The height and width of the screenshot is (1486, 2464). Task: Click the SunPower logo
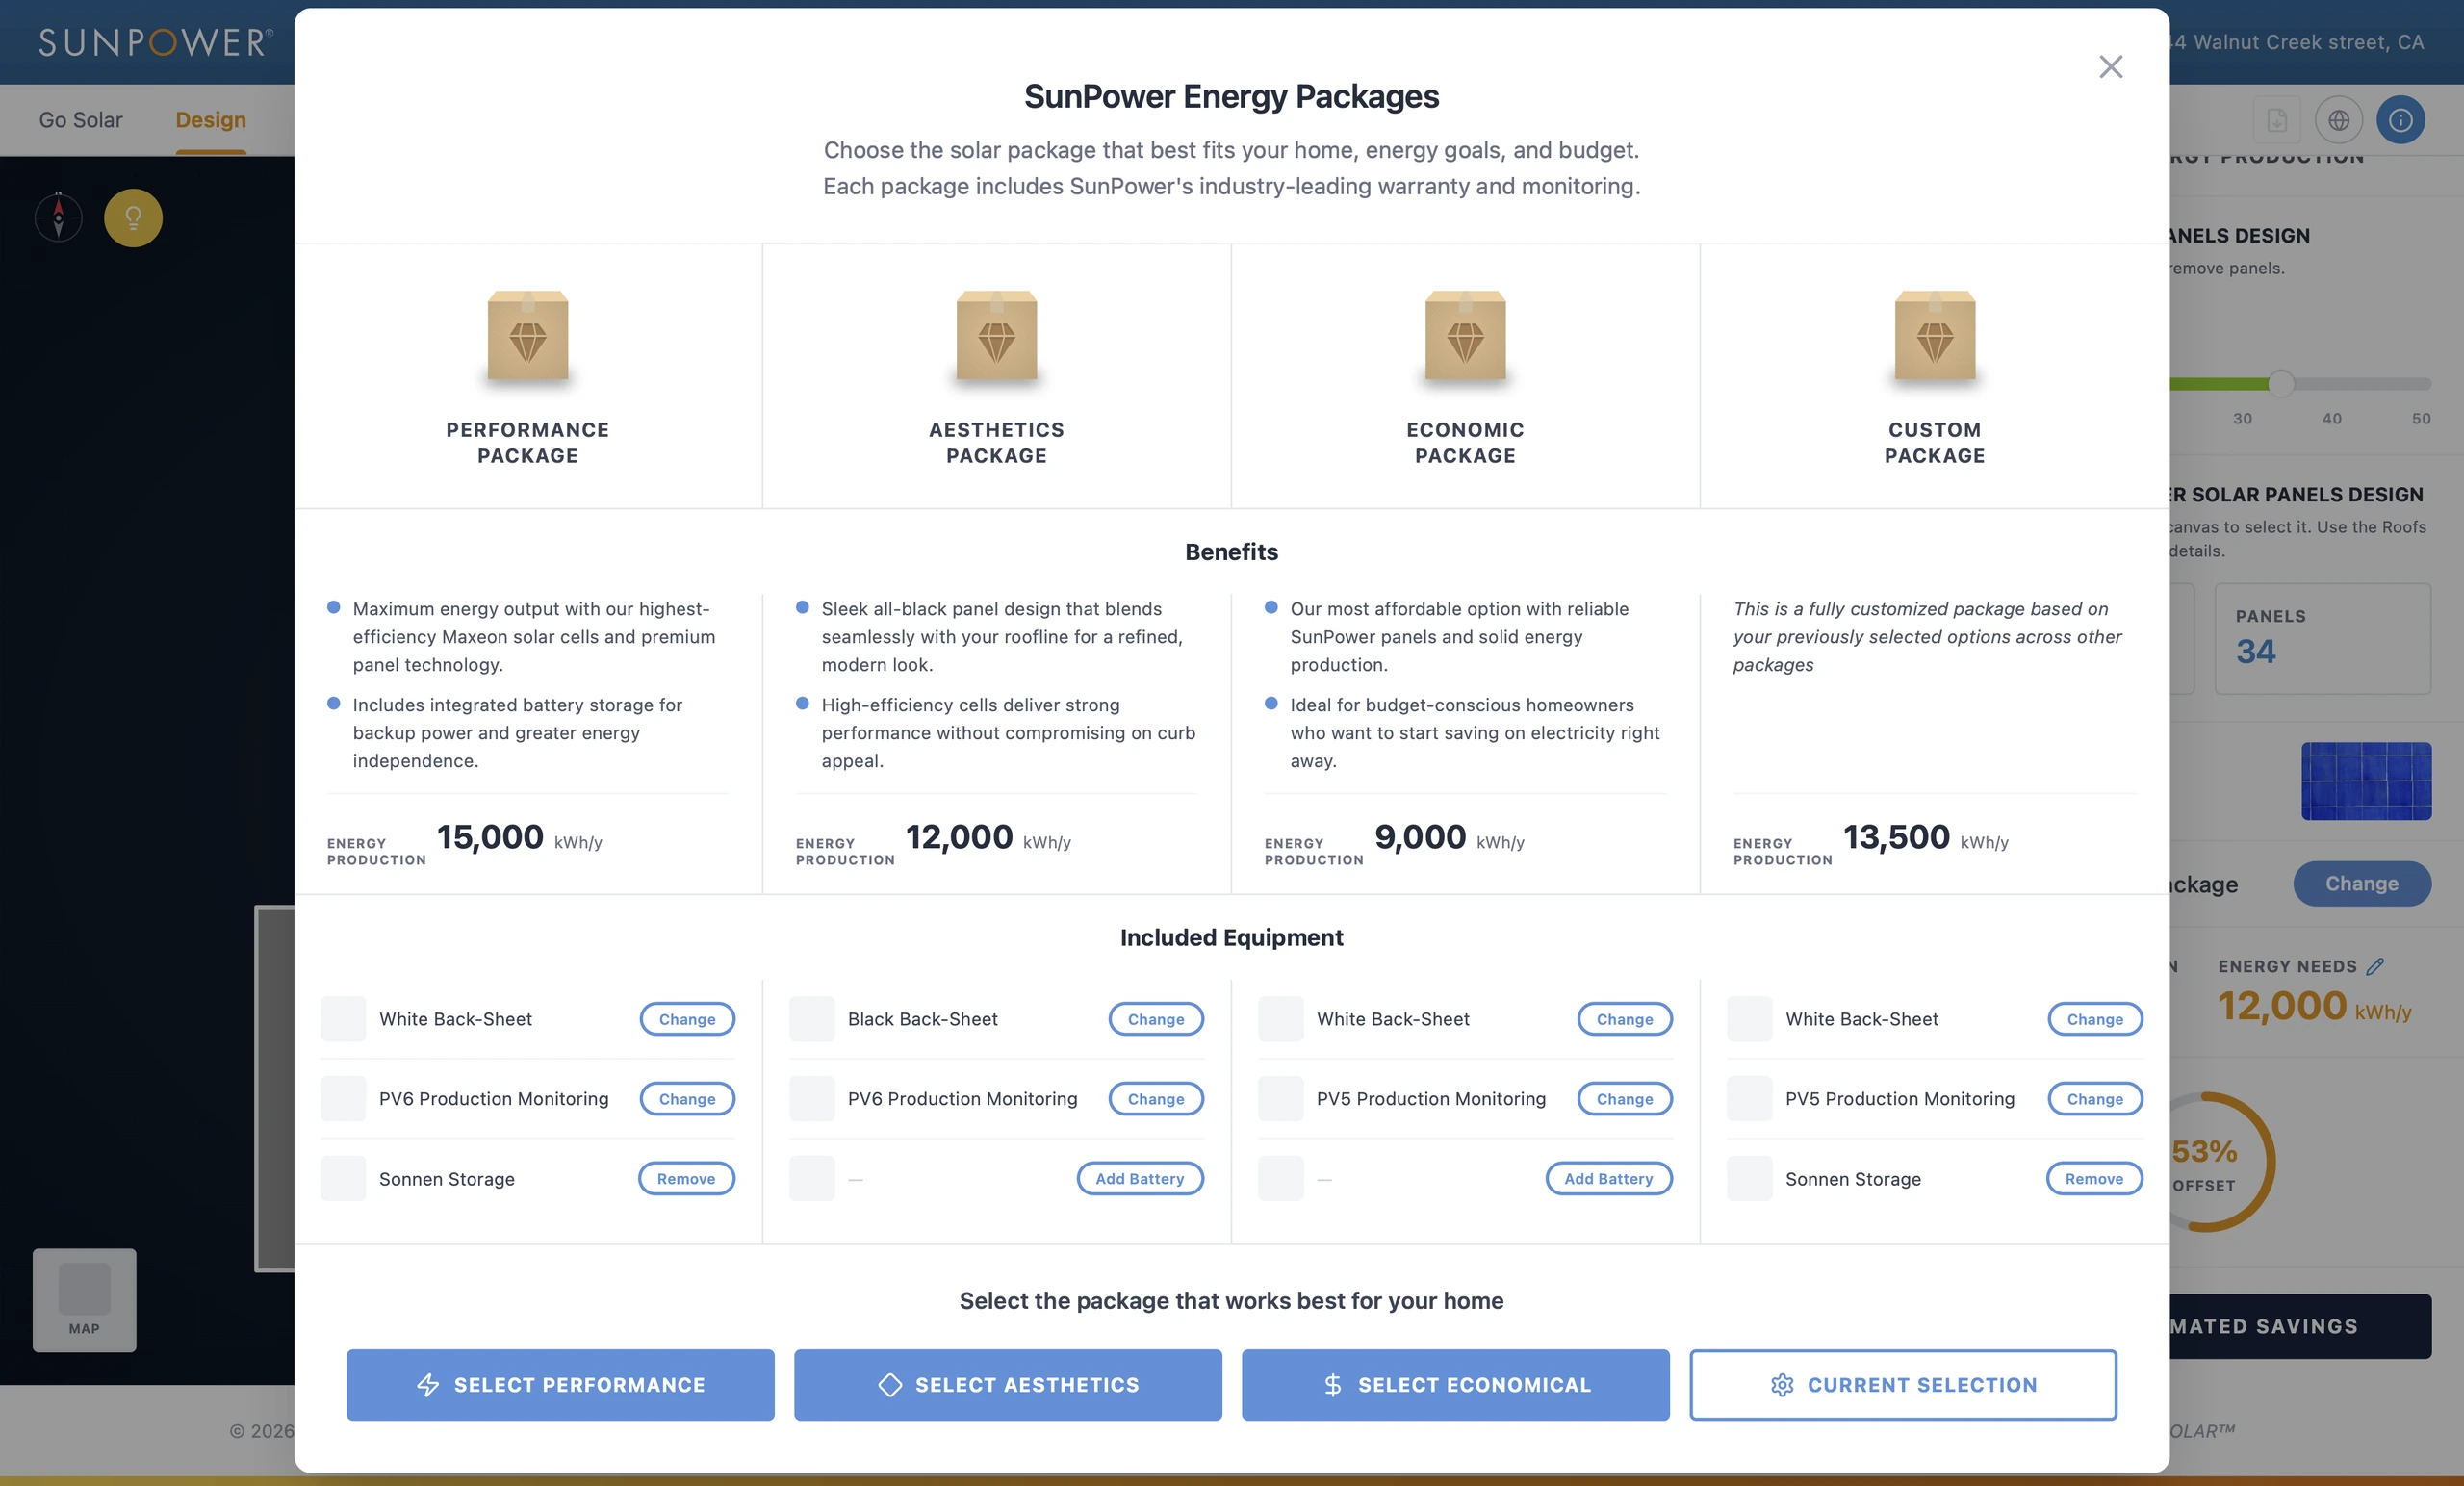click(155, 42)
